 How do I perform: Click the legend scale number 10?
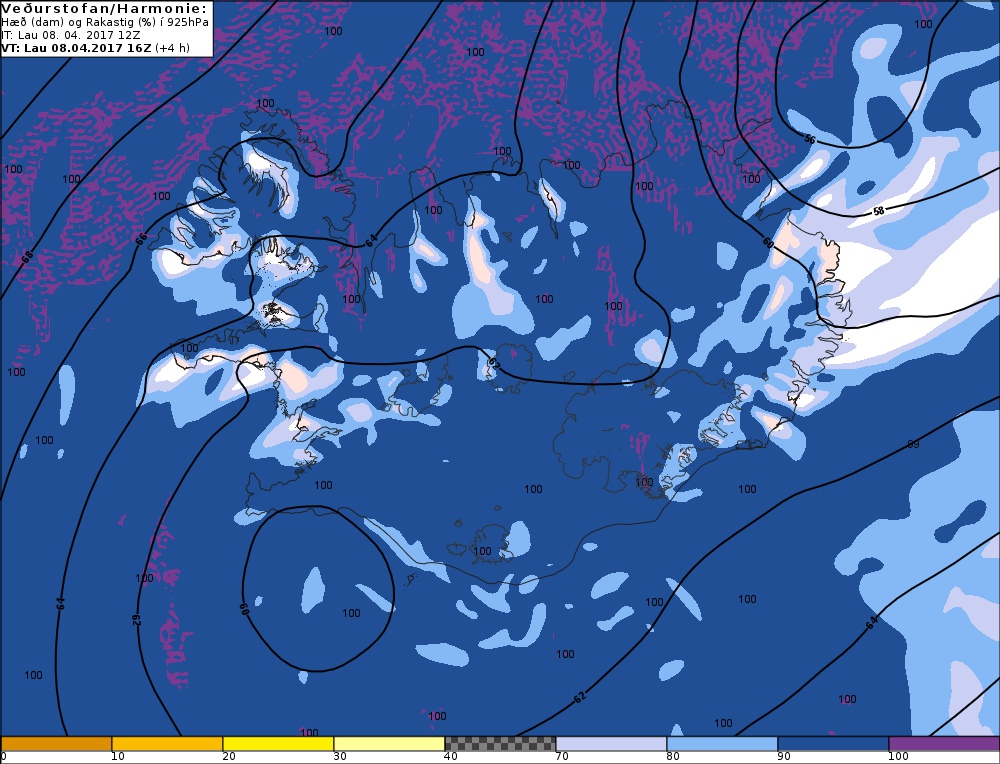coord(118,757)
